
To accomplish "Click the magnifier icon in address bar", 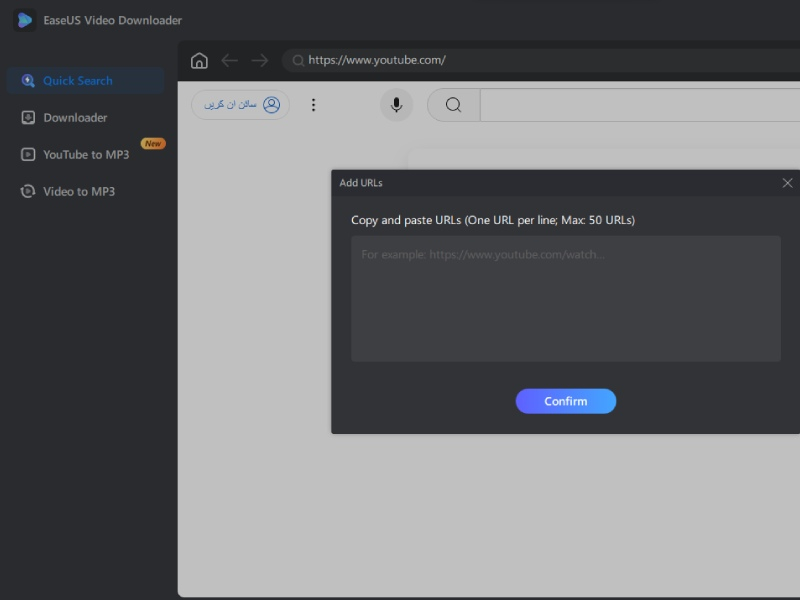I will (x=298, y=60).
